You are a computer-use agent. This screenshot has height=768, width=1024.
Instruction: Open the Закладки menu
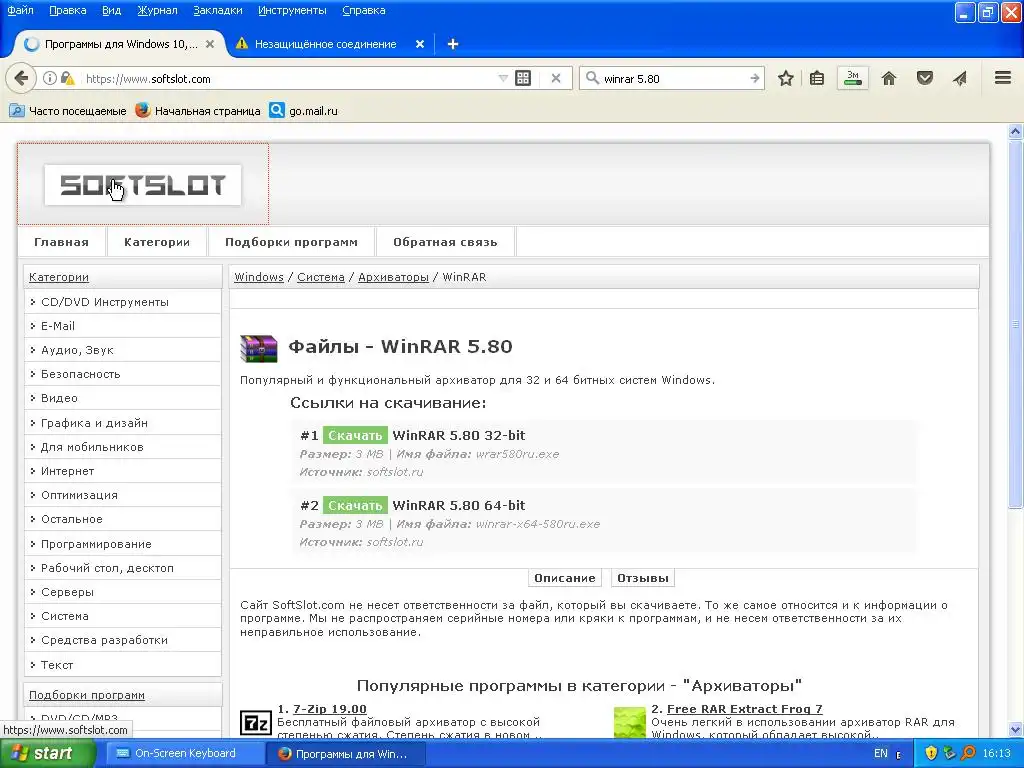coord(217,10)
